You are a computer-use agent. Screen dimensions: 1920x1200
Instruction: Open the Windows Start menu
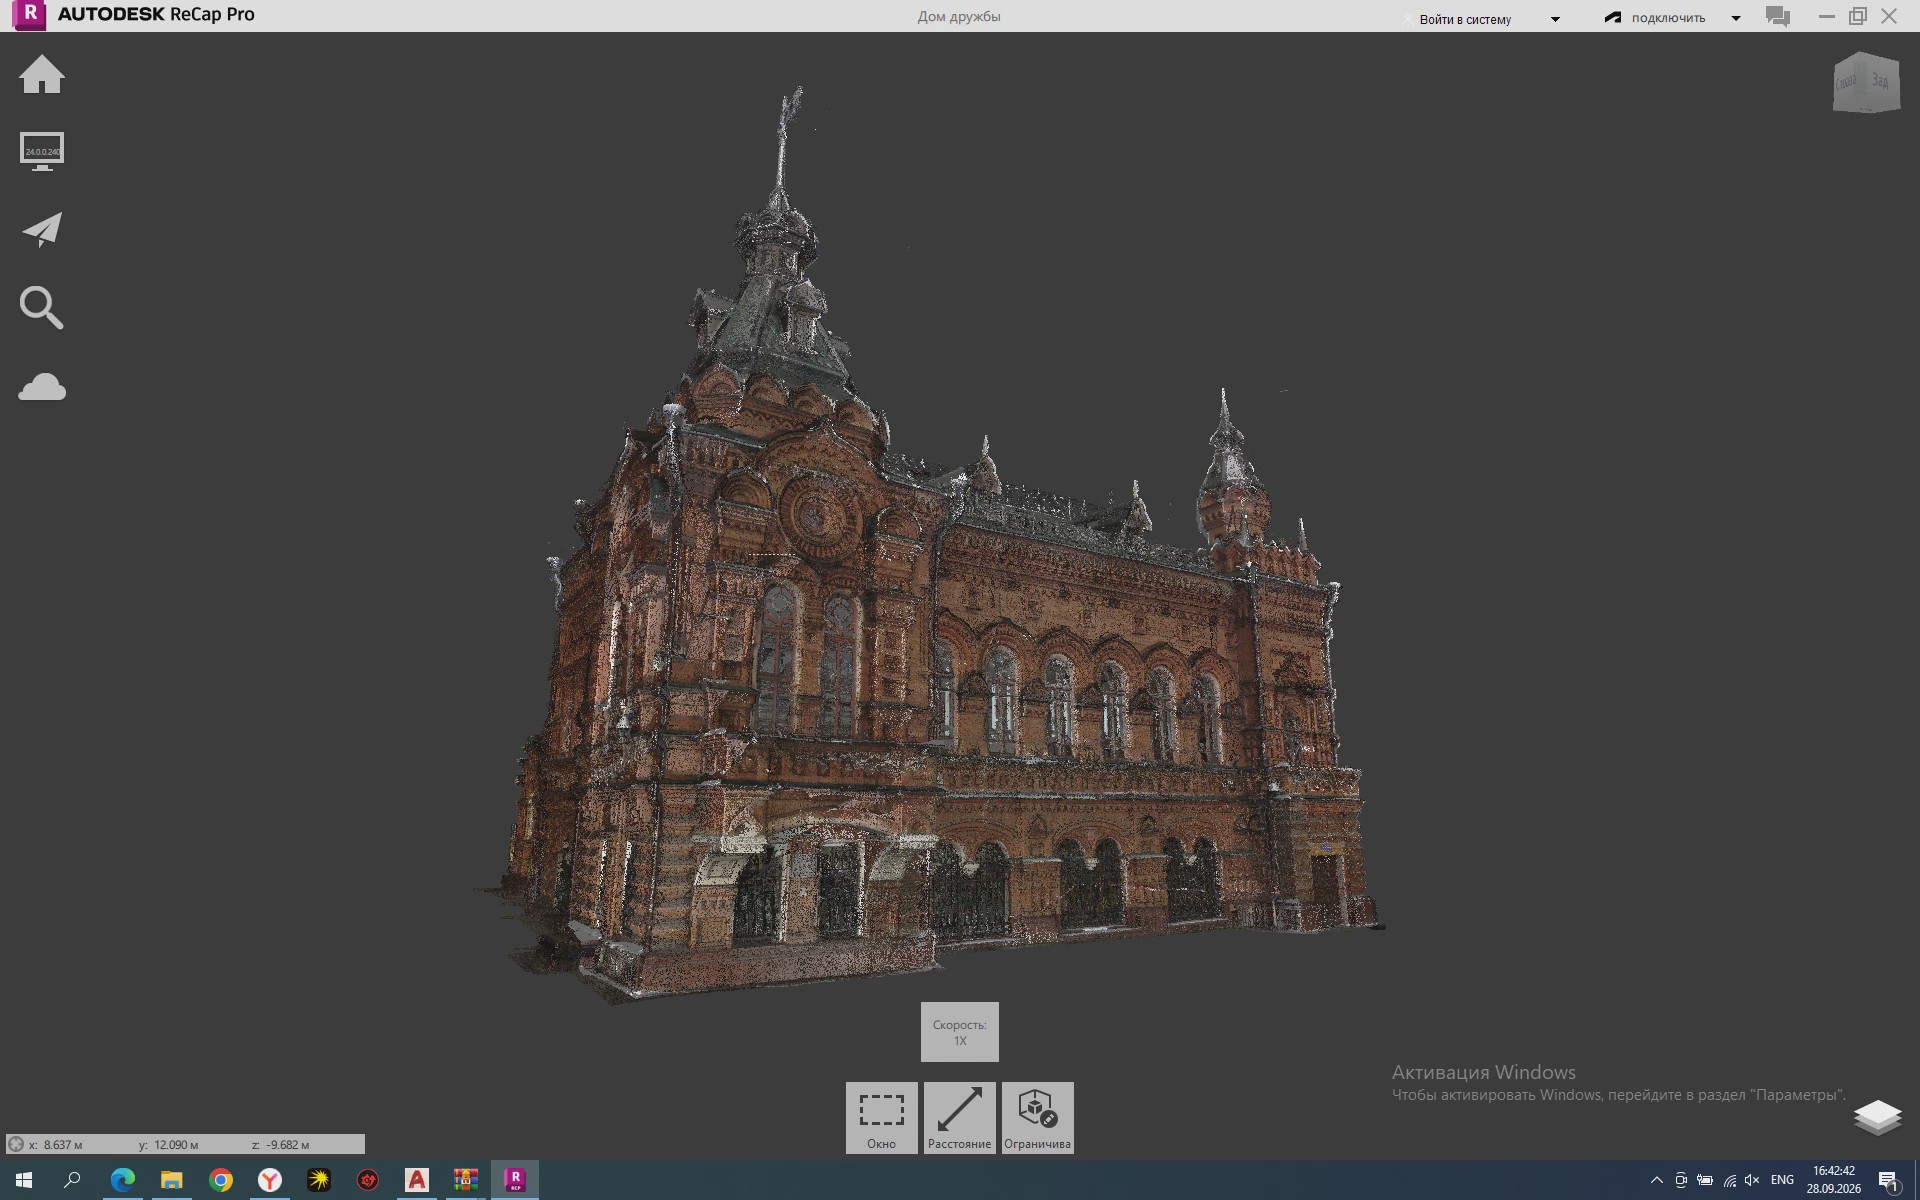(24, 1180)
